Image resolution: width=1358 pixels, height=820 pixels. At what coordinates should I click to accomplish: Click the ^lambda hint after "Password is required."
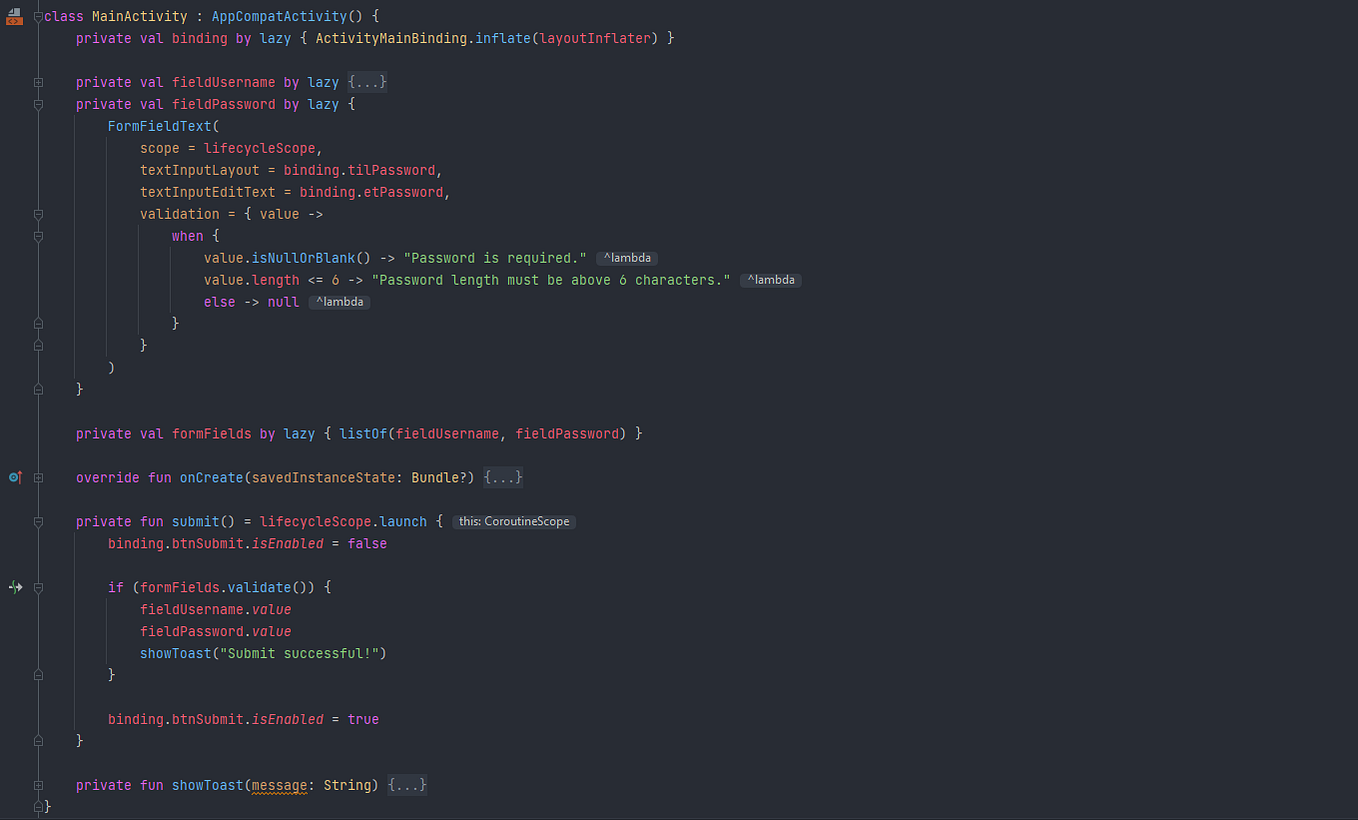(626, 257)
